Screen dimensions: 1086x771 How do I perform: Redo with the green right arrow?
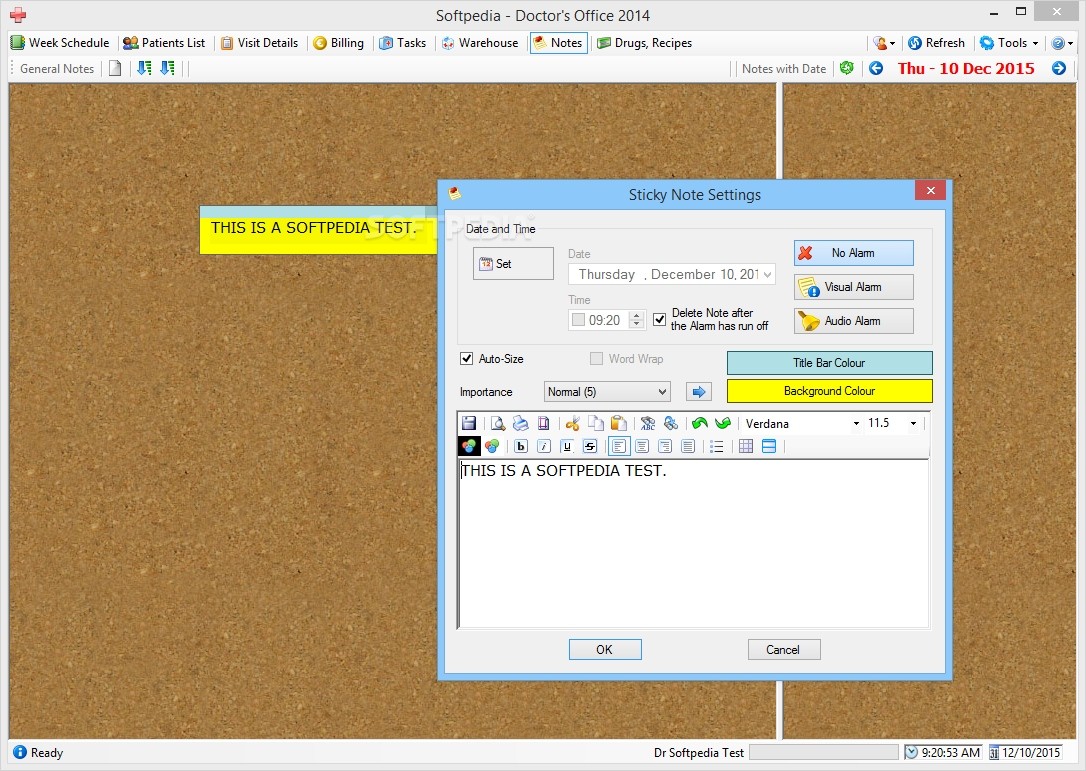pyautogui.click(x=722, y=423)
